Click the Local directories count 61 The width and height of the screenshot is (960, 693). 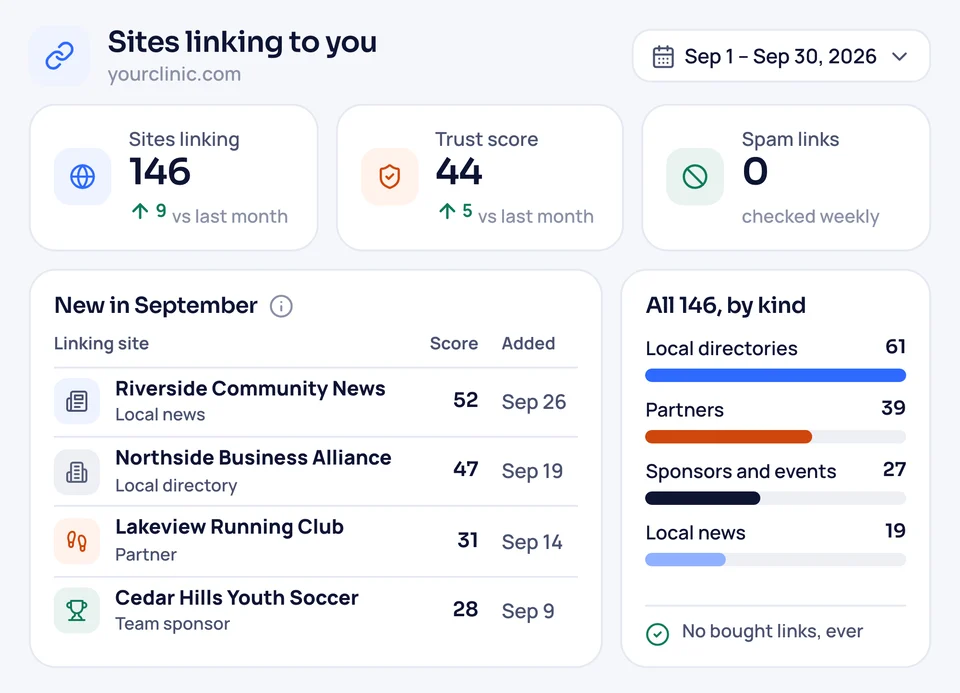896,346
